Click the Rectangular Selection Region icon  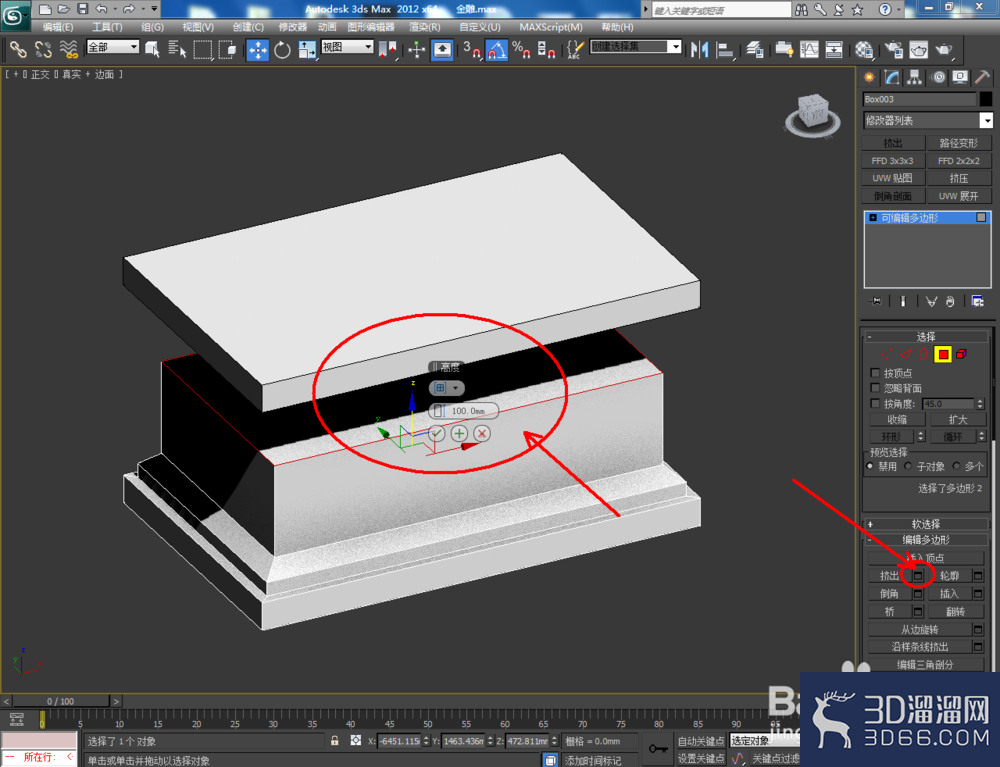point(202,49)
